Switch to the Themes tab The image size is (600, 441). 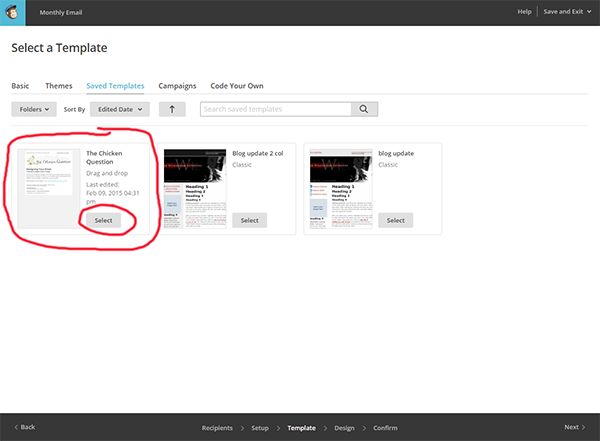(x=59, y=86)
